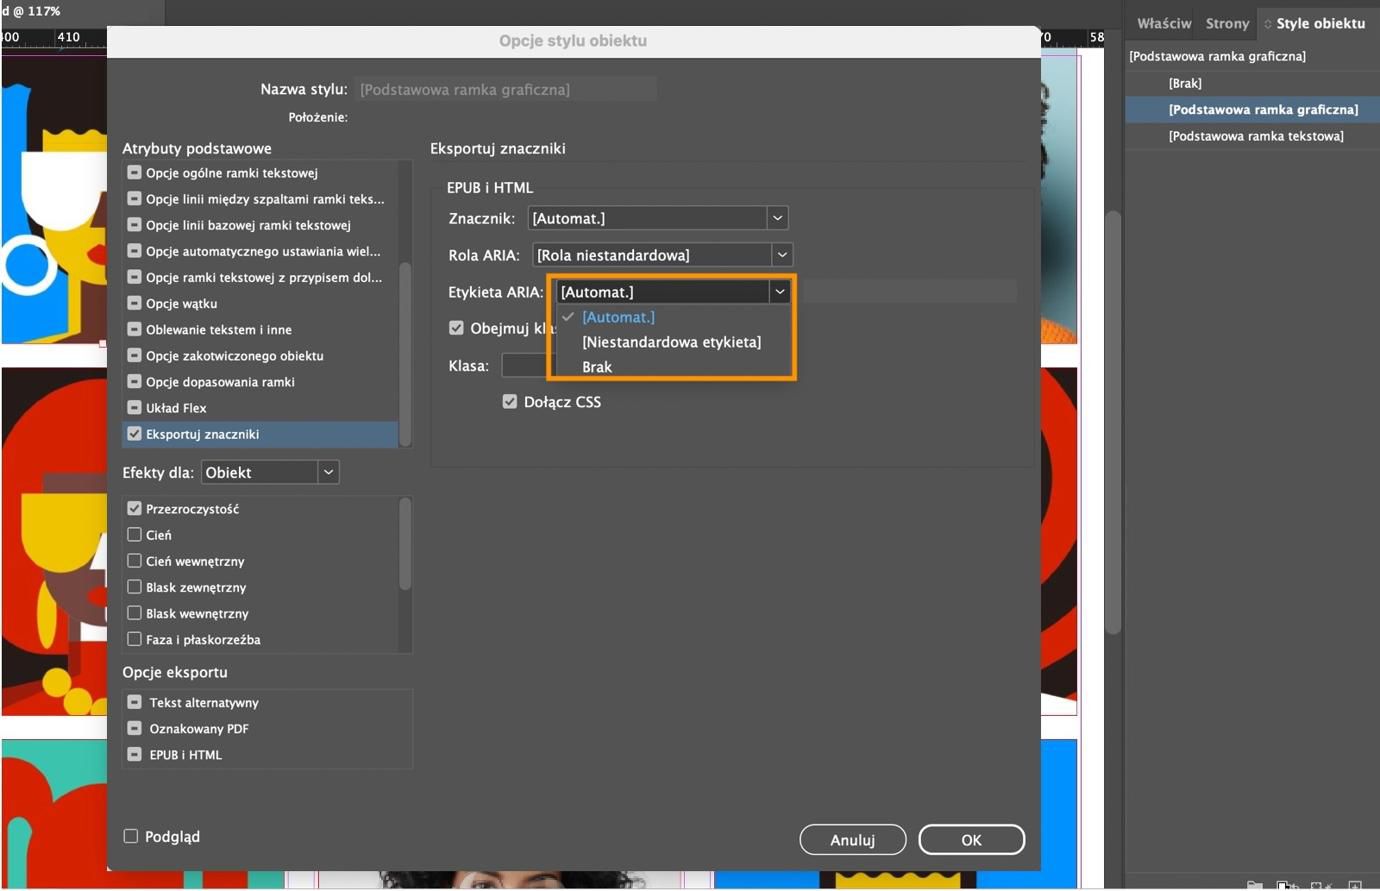1380x891 pixels.
Task: Uncheck the Eksportuj znaczniki checkbox
Action: tap(134, 434)
